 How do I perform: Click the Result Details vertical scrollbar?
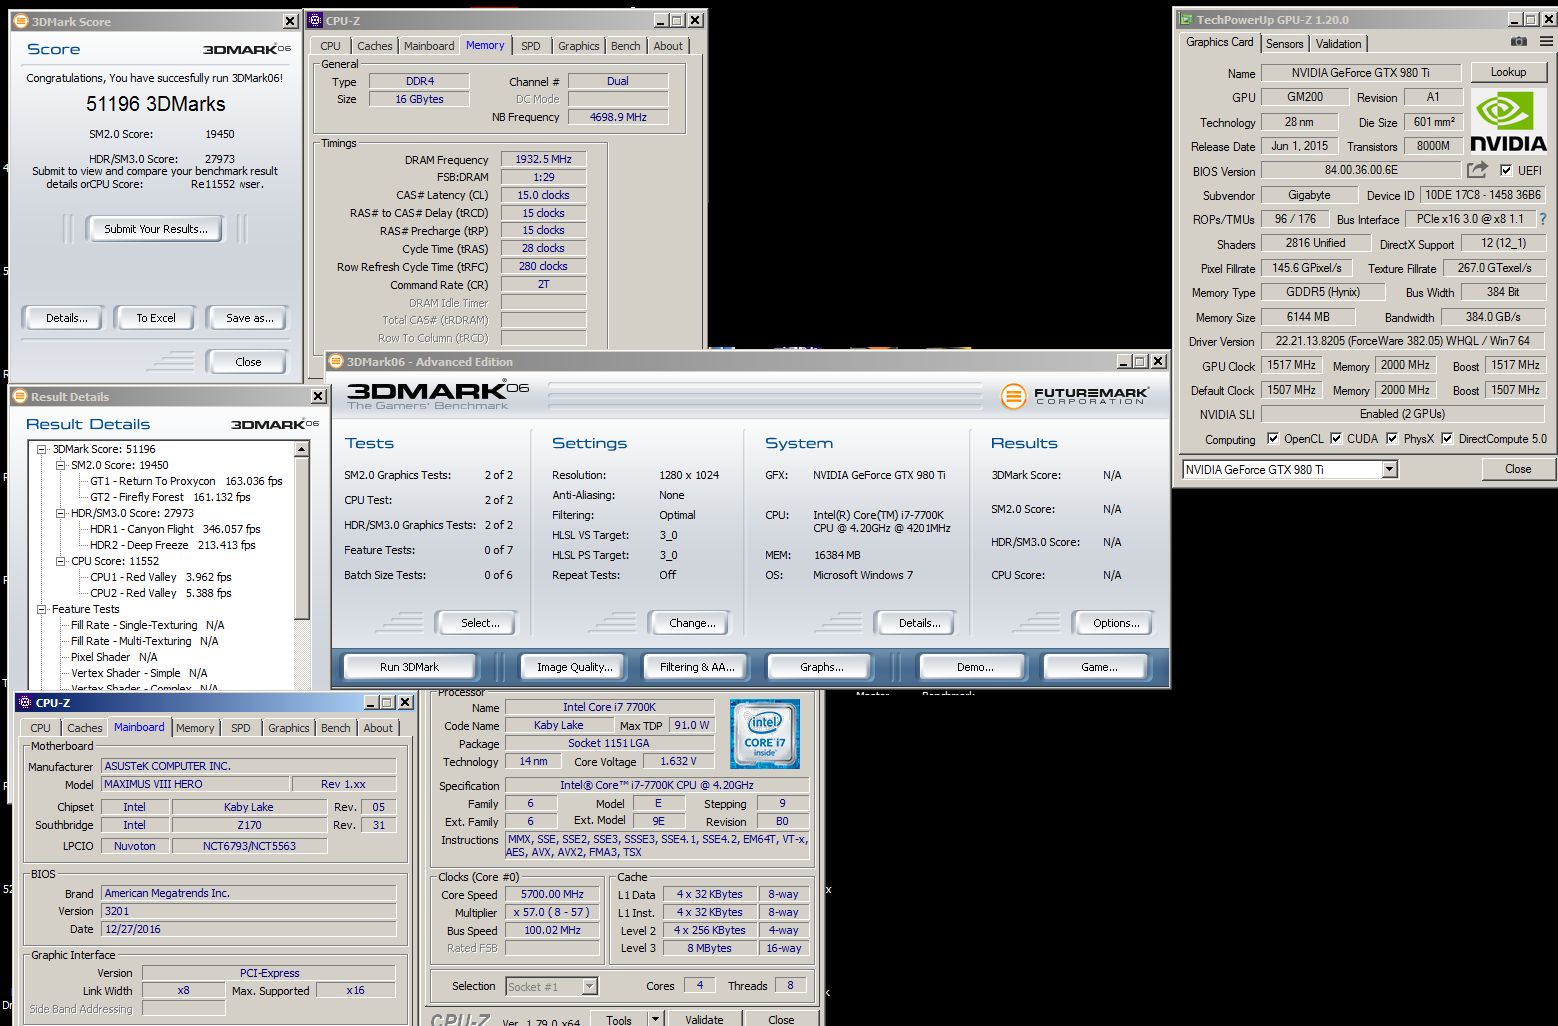pyautogui.click(x=302, y=565)
